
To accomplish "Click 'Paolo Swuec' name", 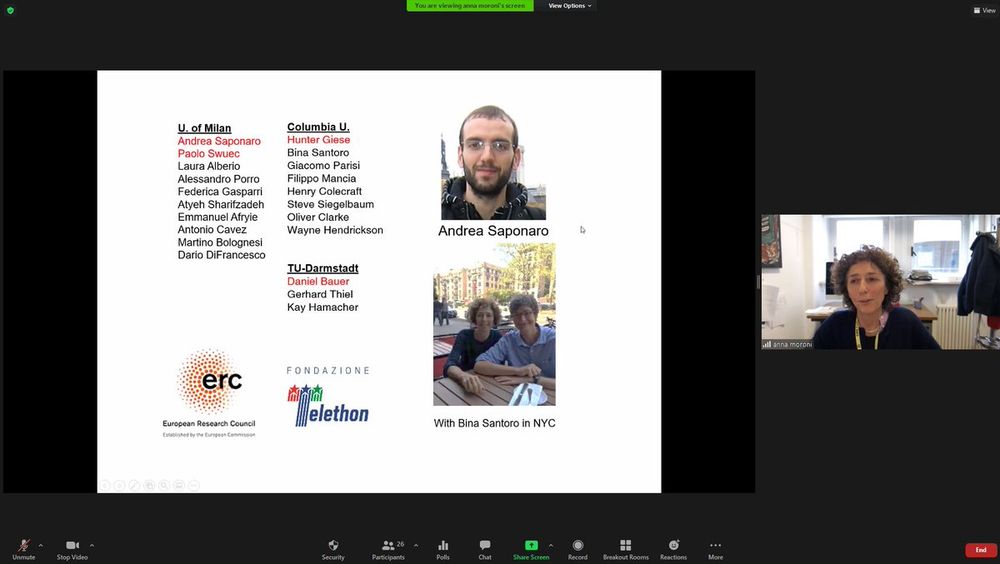I will tap(209, 154).
